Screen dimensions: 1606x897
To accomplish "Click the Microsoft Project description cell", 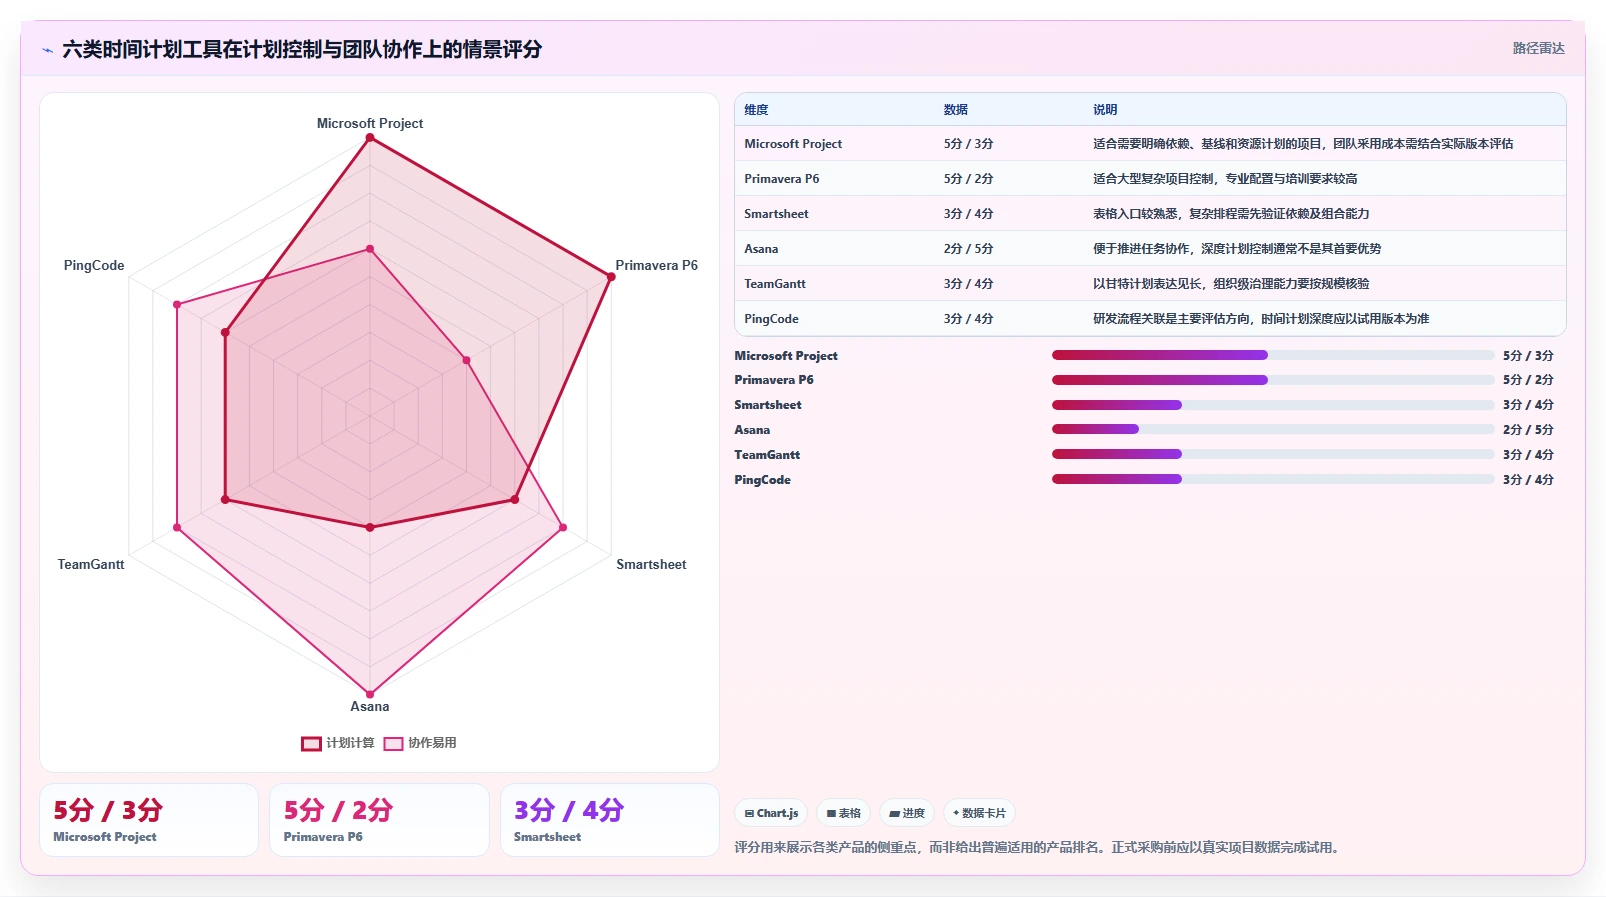I will pos(1303,144).
